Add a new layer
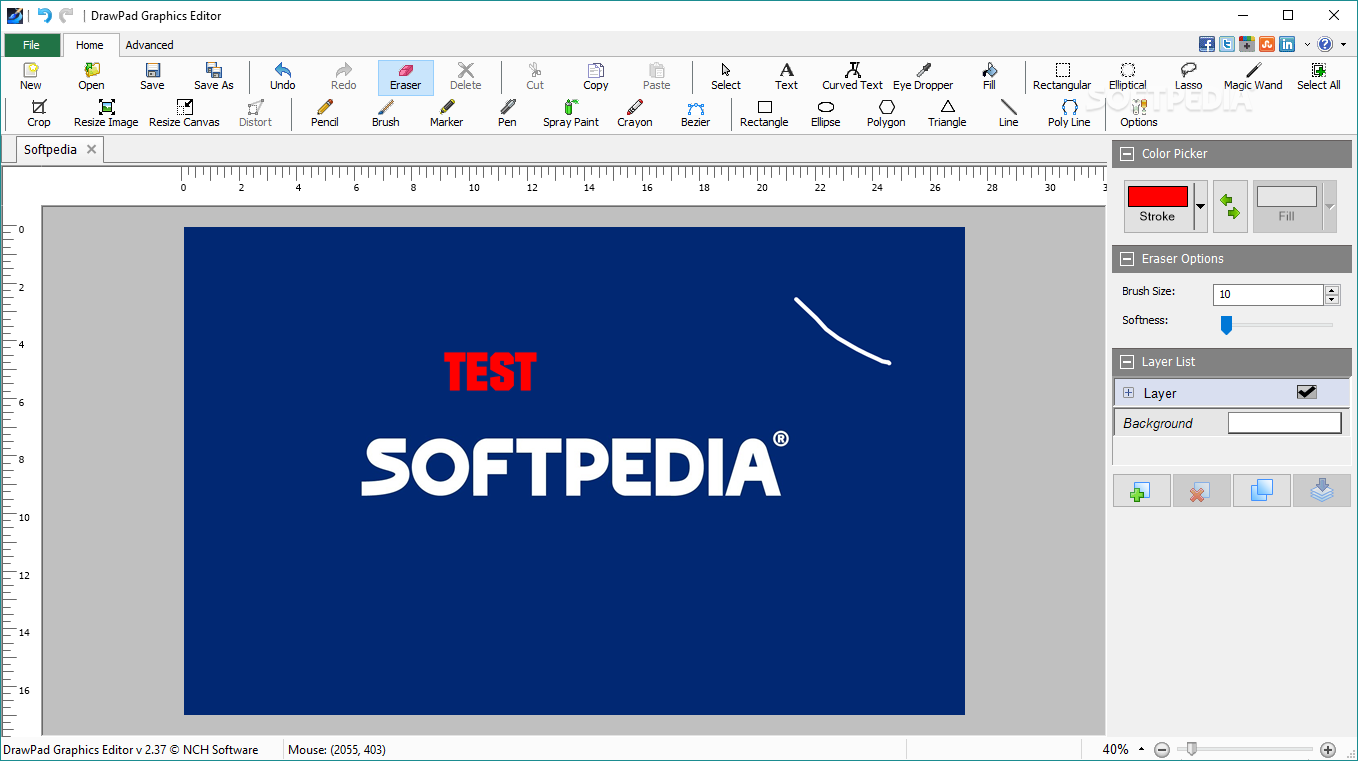Viewport: 1358px width, 761px height. [1141, 491]
